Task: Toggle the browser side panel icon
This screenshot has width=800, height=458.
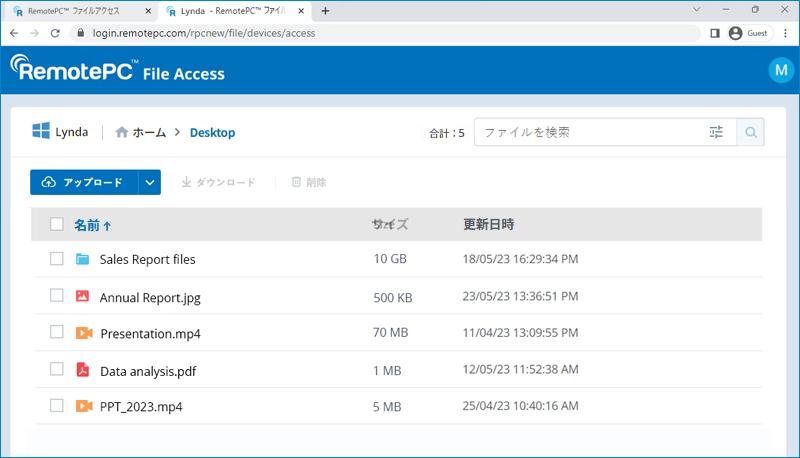Action: tap(715, 33)
